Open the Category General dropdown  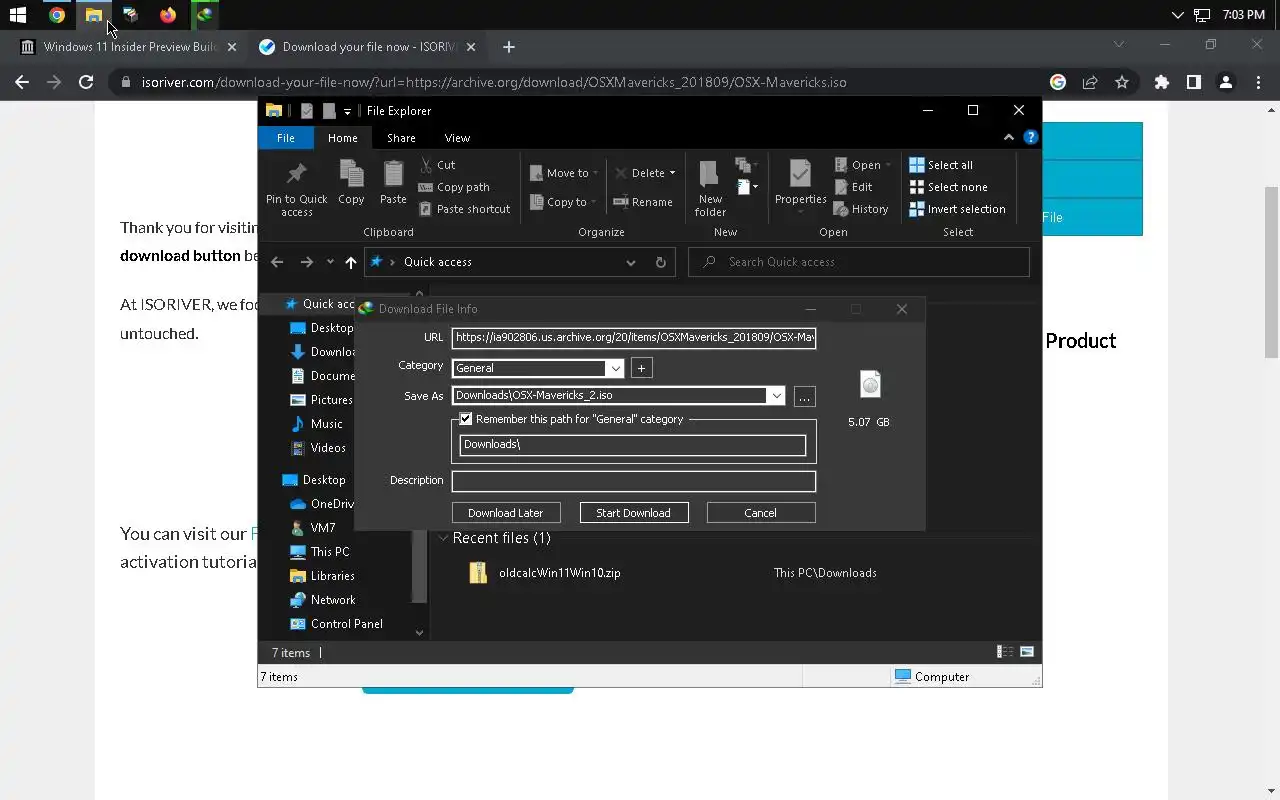coord(615,368)
